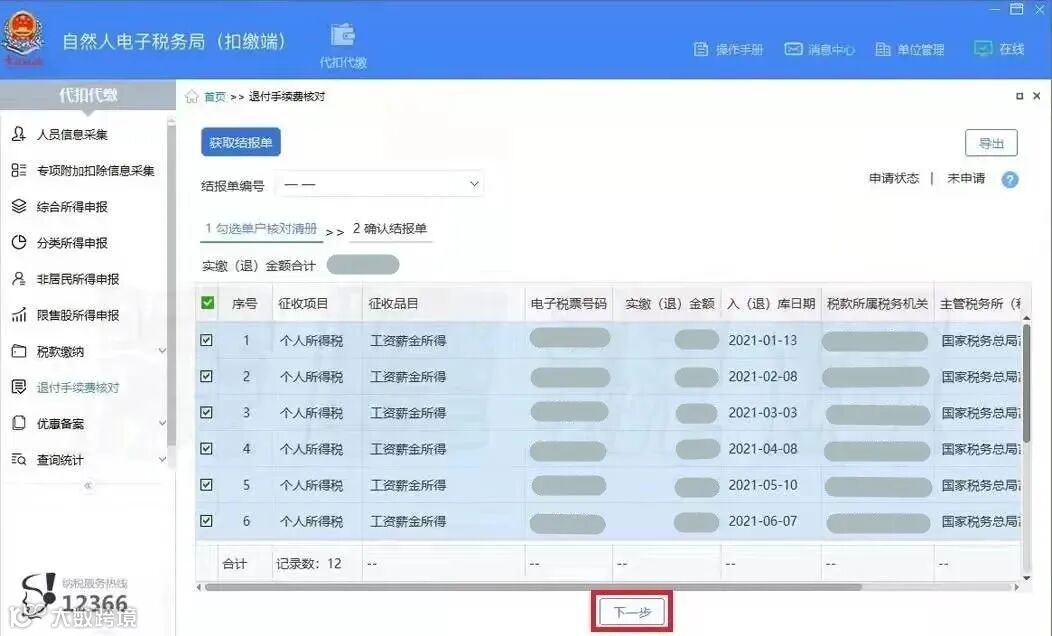Click the 税款缴纳 folder icon
The height and width of the screenshot is (636, 1052).
(x=19, y=351)
